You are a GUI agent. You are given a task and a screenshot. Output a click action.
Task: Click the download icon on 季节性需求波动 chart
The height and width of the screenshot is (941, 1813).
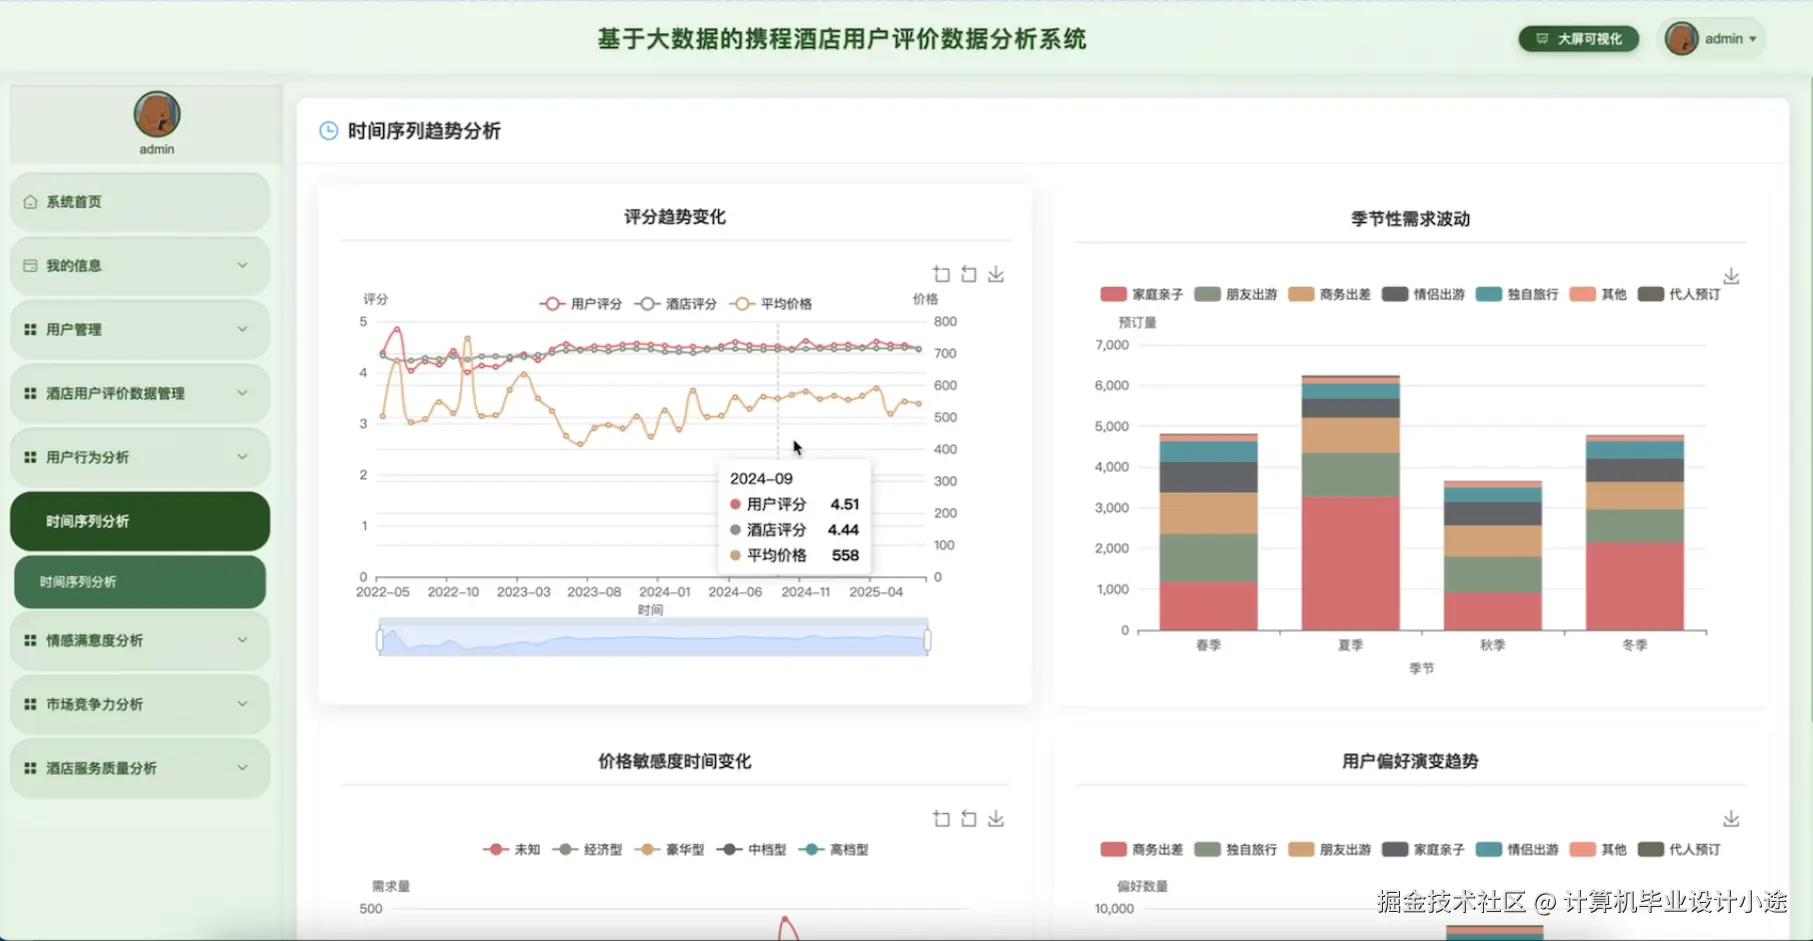coord(1730,275)
